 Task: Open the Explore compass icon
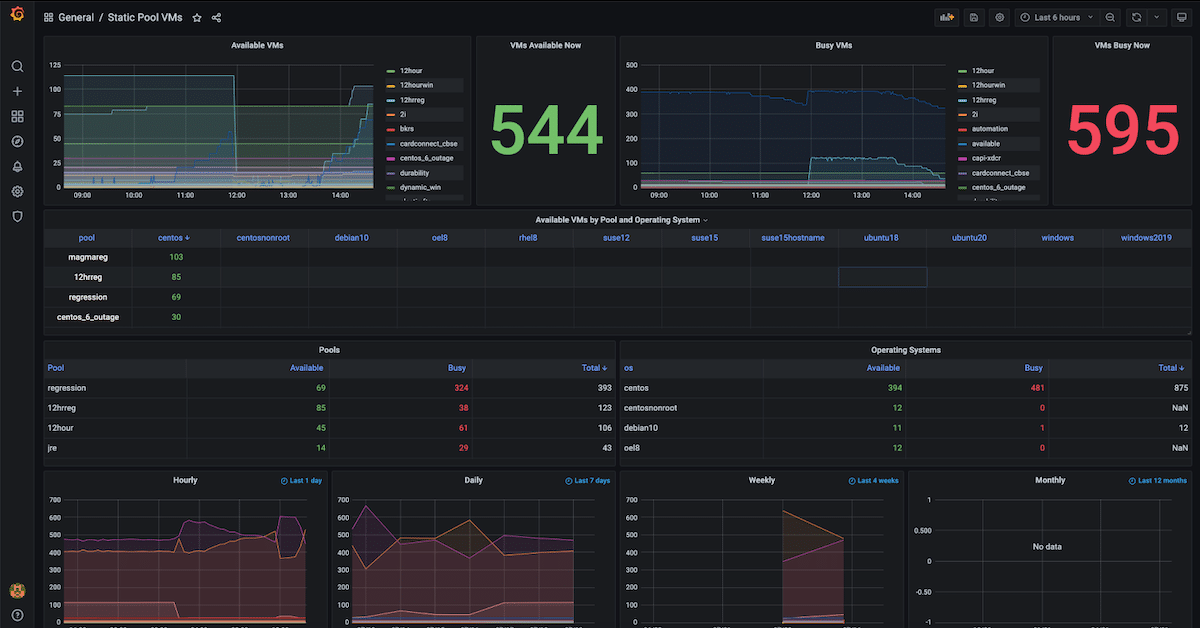click(17, 141)
